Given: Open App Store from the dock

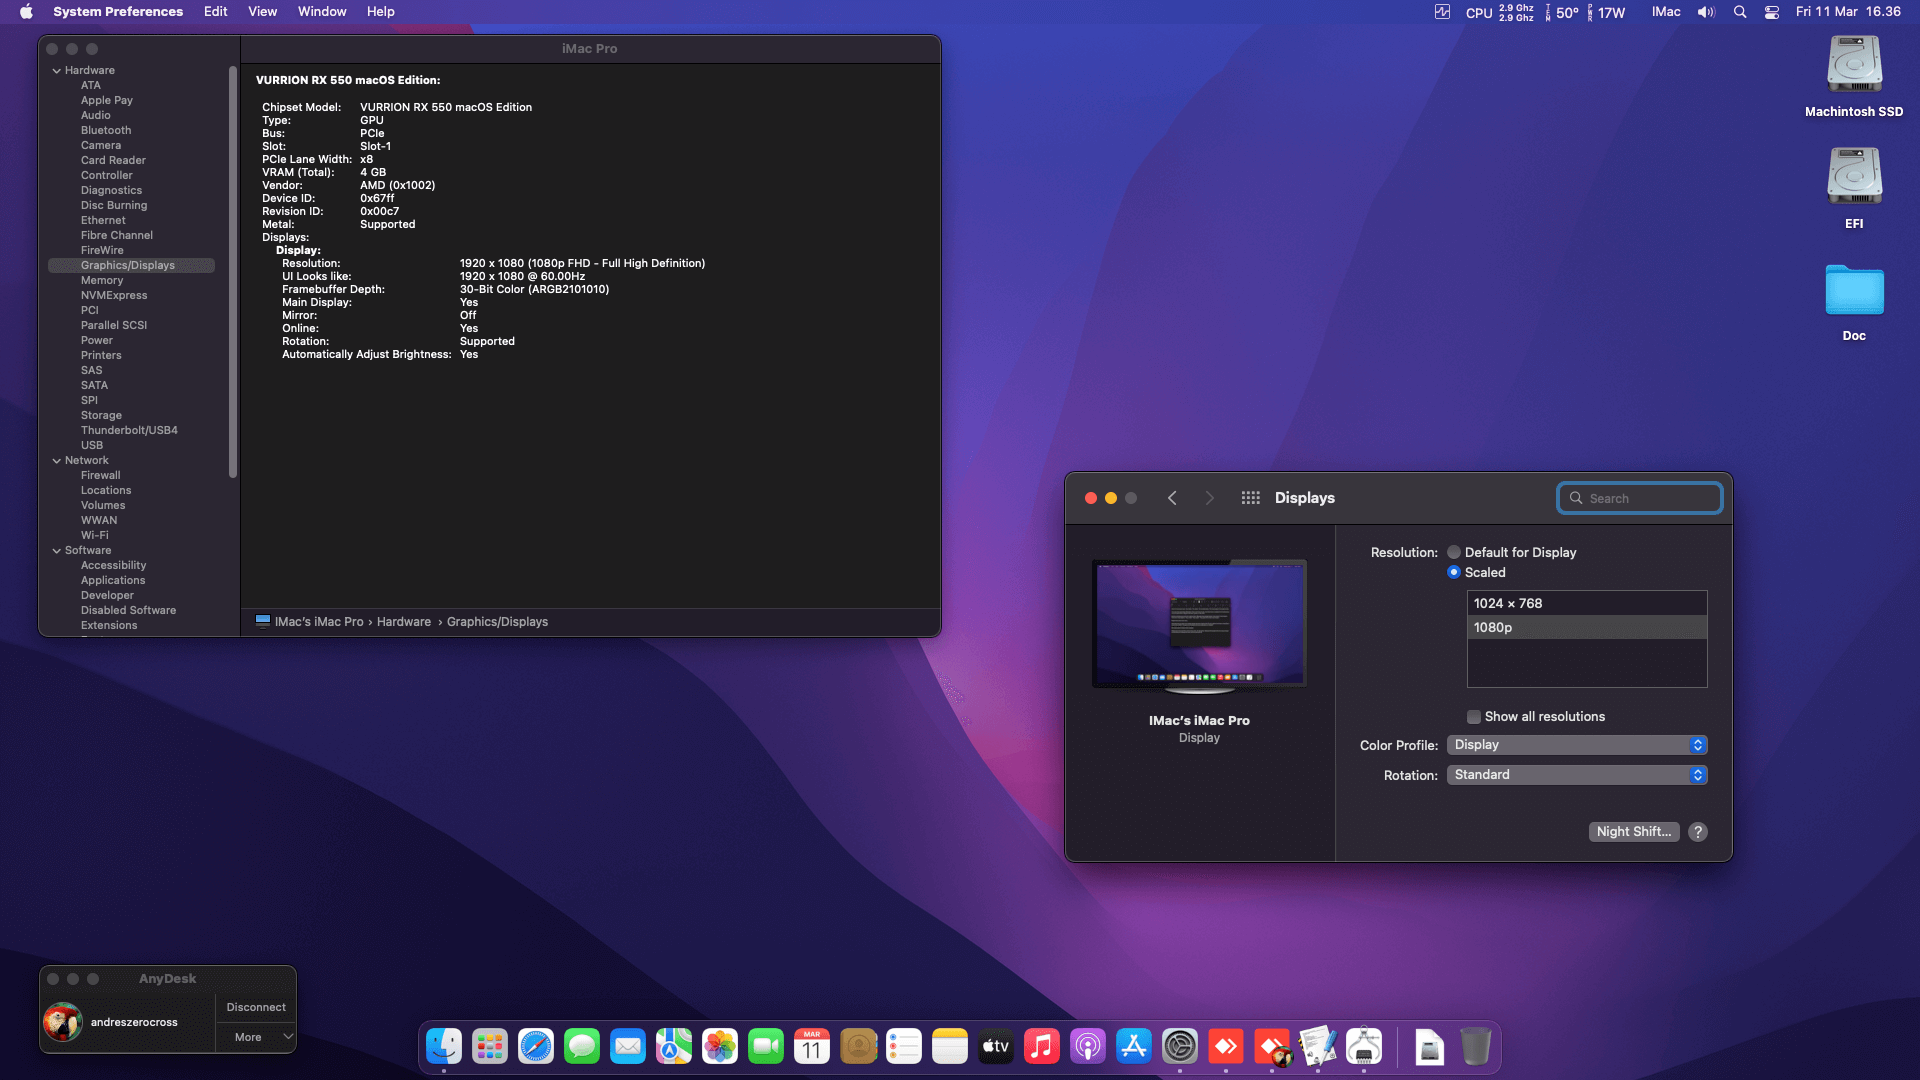Looking at the screenshot, I should point(1134,1047).
